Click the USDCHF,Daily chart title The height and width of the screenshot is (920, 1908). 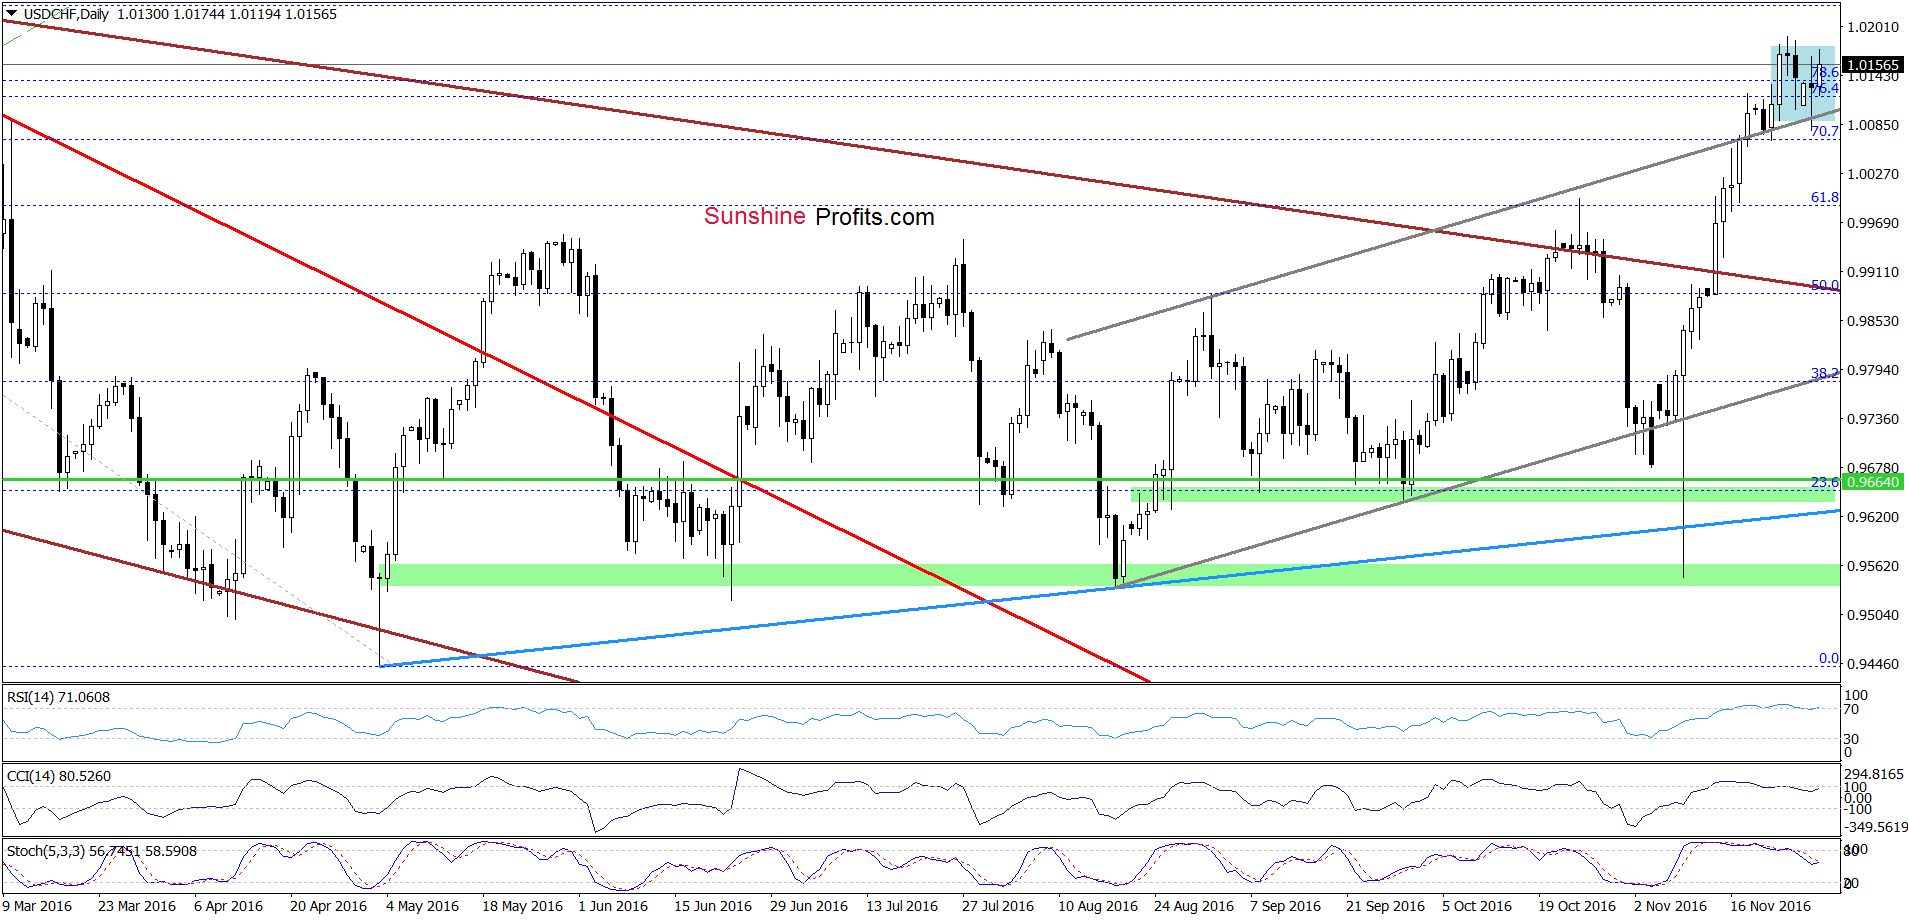[65, 14]
